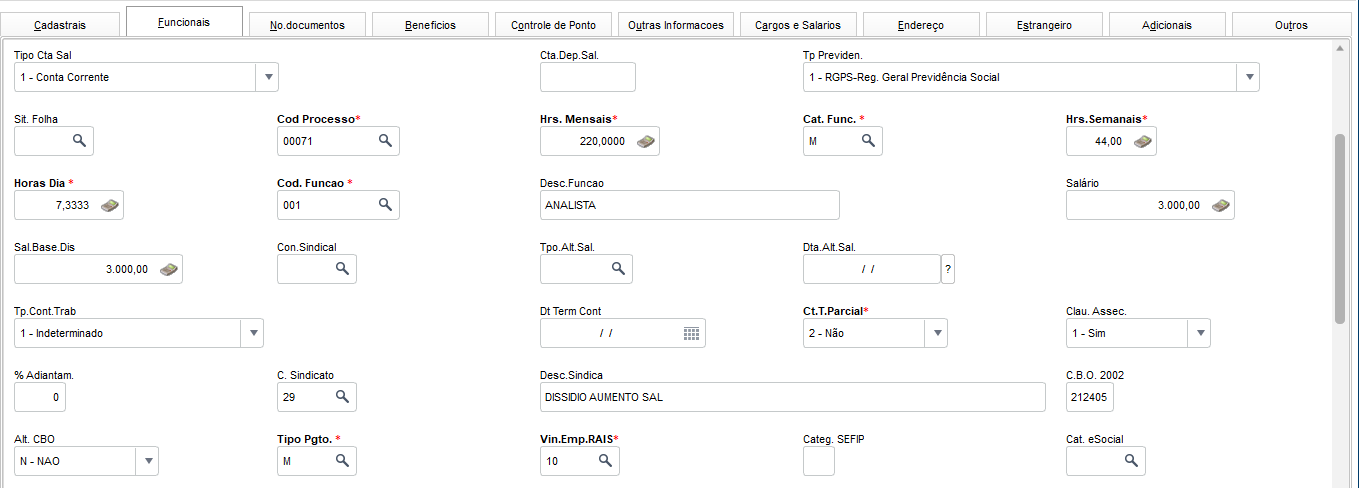Click the vertical scrollbar thumb
This screenshot has height=488, width=1359.
click(x=1340, y=228)
